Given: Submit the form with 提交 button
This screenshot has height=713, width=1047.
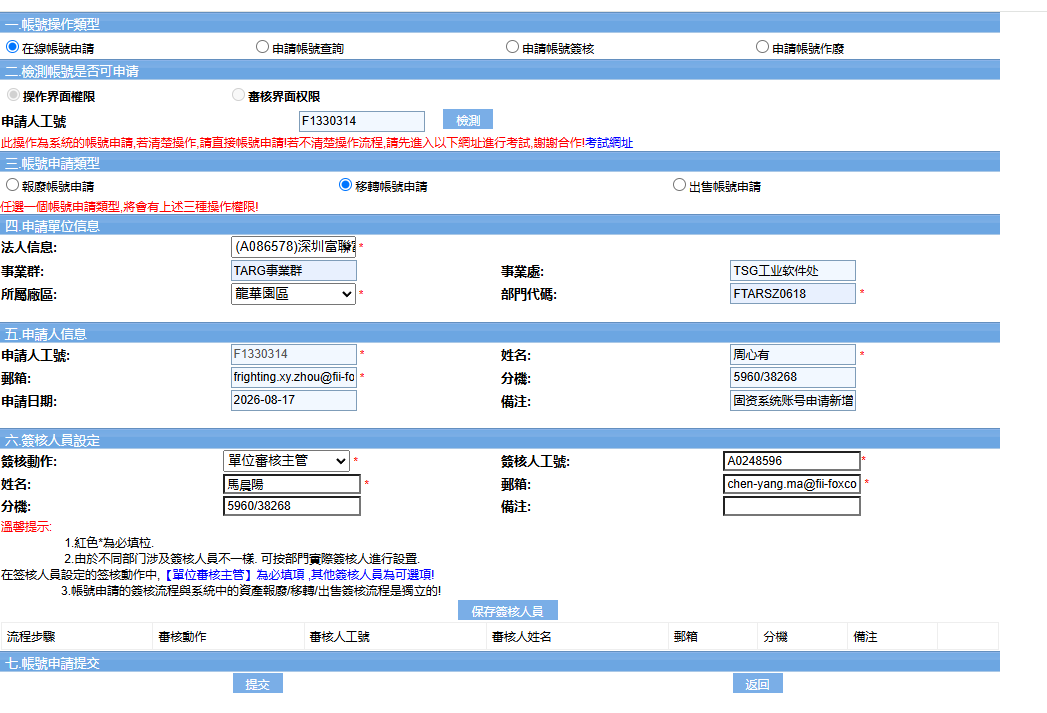Looking at the screenshot, I should point(258,684).
